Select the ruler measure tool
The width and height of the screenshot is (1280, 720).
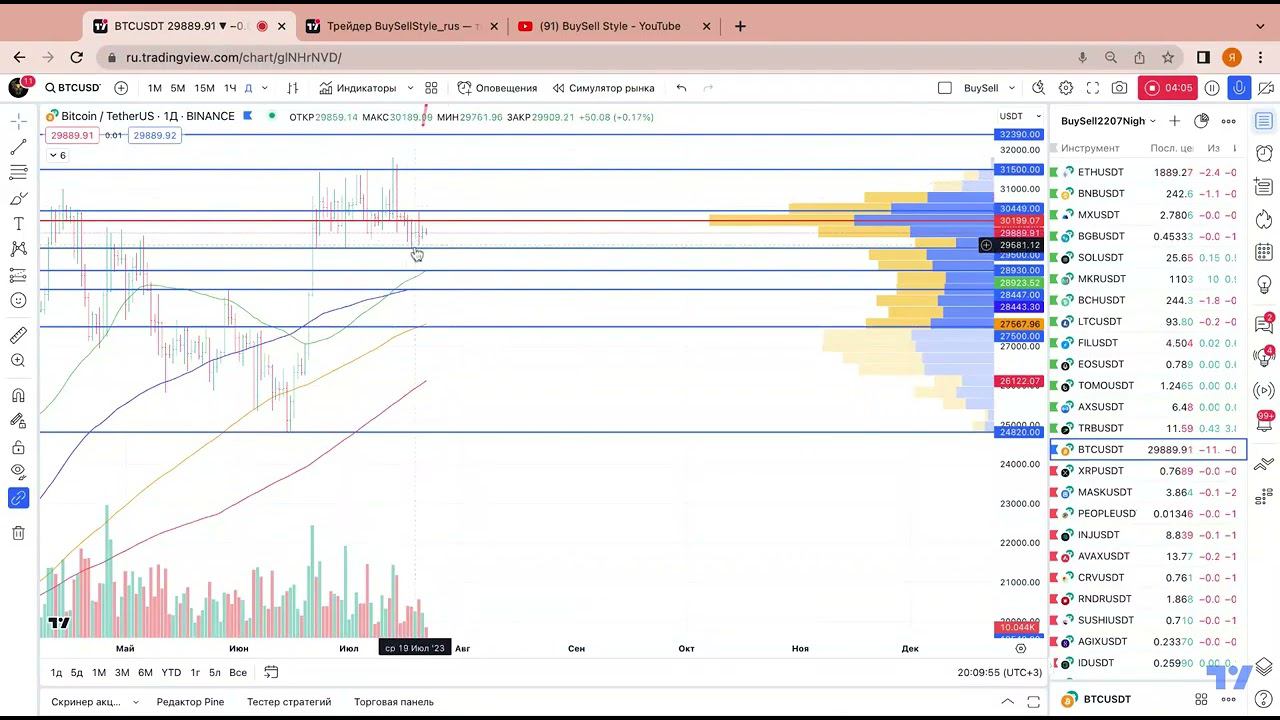18,335
